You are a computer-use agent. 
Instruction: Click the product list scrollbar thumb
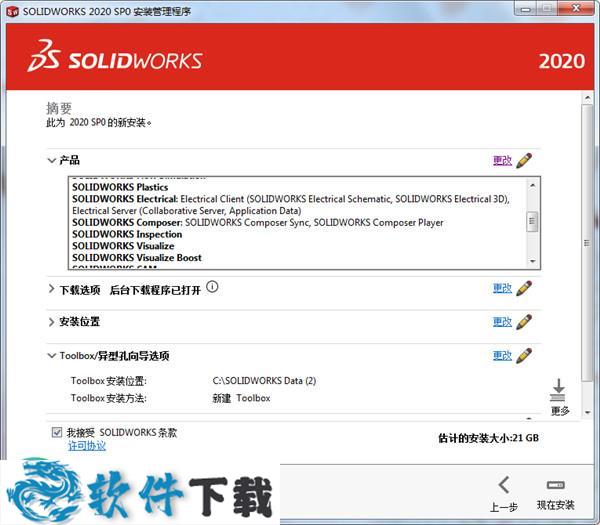tap(532, 221)
